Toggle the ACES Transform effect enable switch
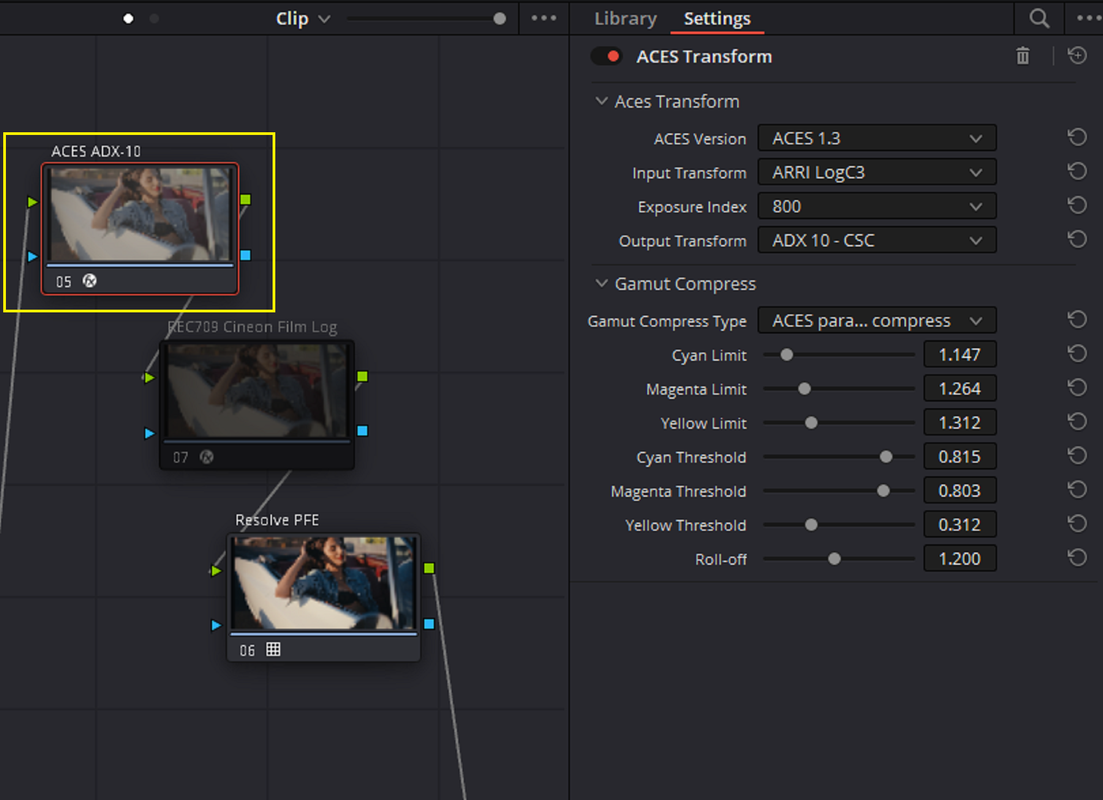The width and height of the screenshot is (1103, 800). tap(606, 56)
